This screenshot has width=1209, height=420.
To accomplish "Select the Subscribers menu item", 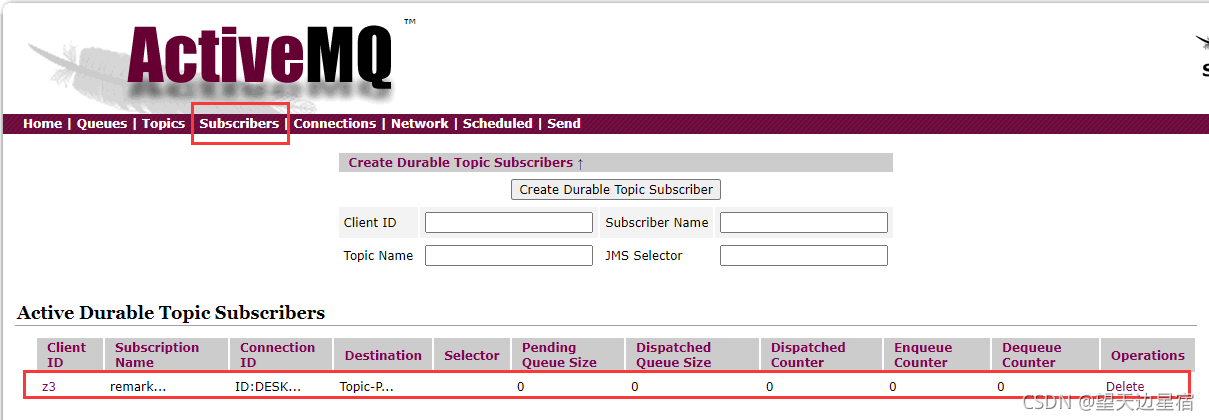I will (x=239, y=124).
